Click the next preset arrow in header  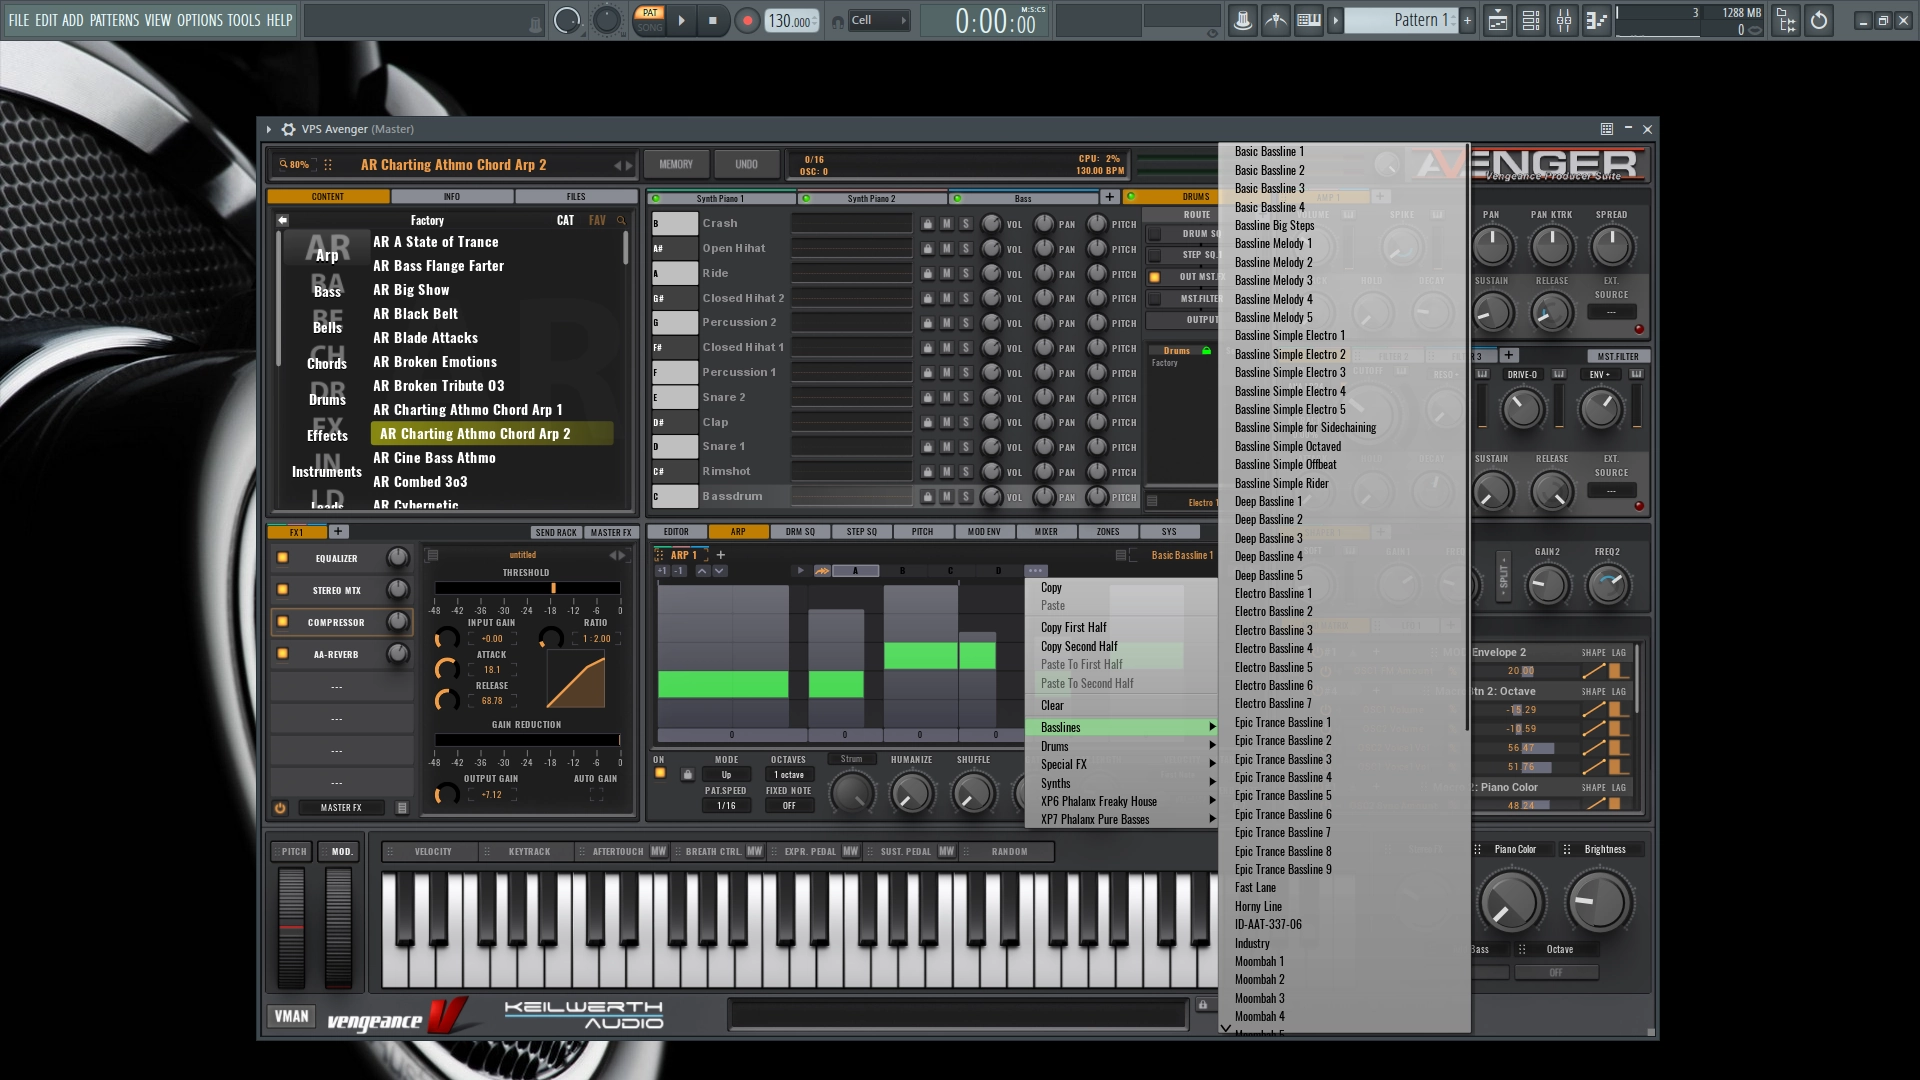629,165
